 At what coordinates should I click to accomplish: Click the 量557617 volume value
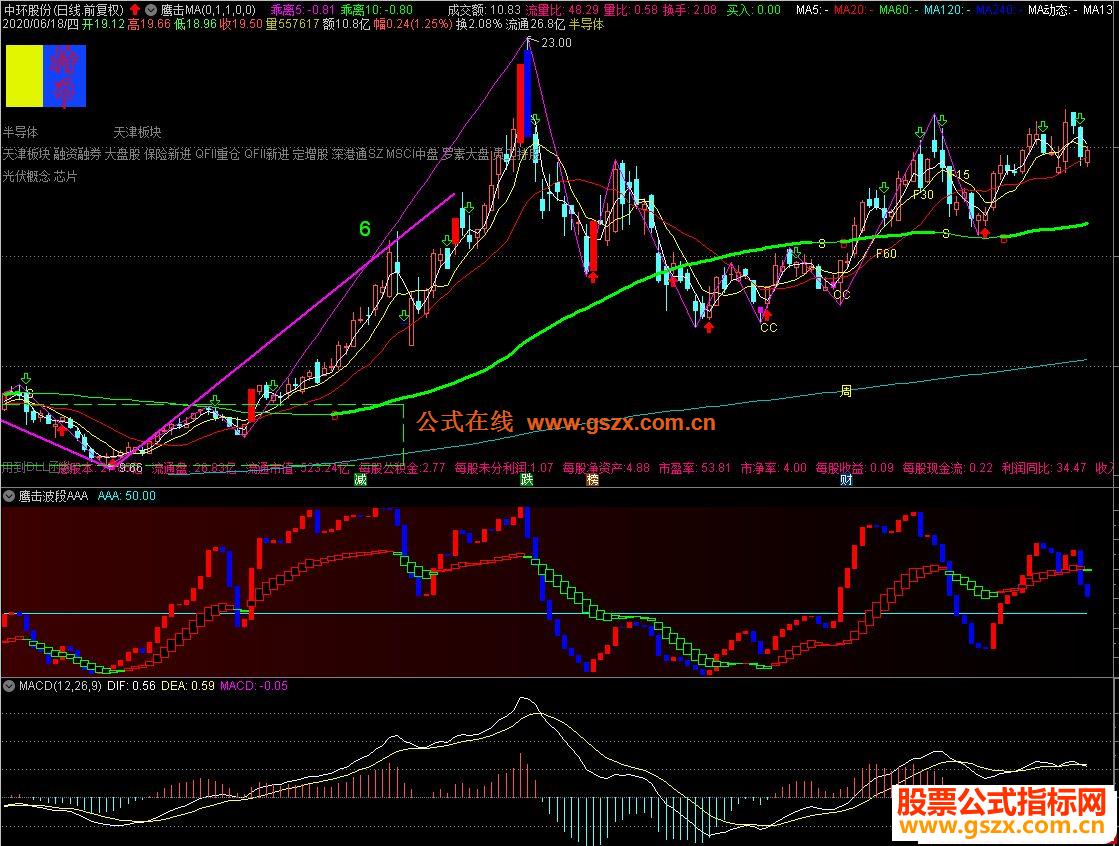(292, 24)
